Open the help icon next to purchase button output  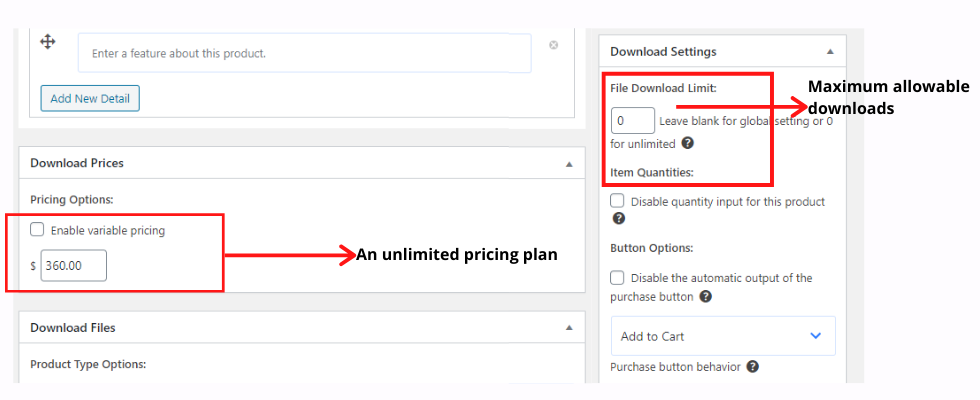706,296
